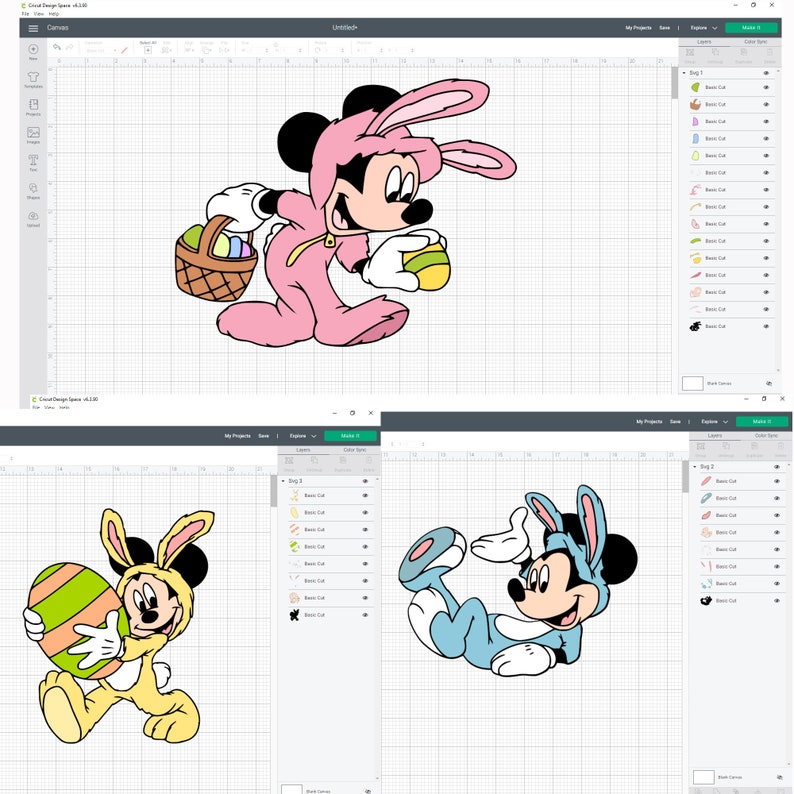
Task: Click the Upload cloud icon
Action: pos(33,216)
